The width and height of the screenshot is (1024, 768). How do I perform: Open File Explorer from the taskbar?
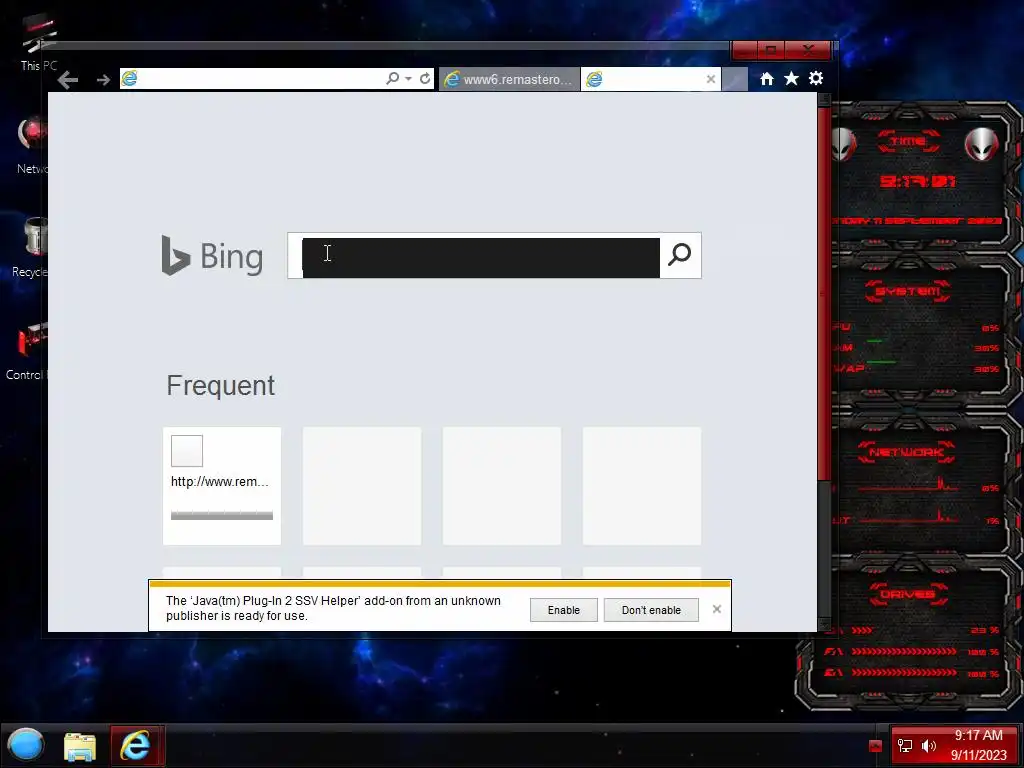pos(80,746)
